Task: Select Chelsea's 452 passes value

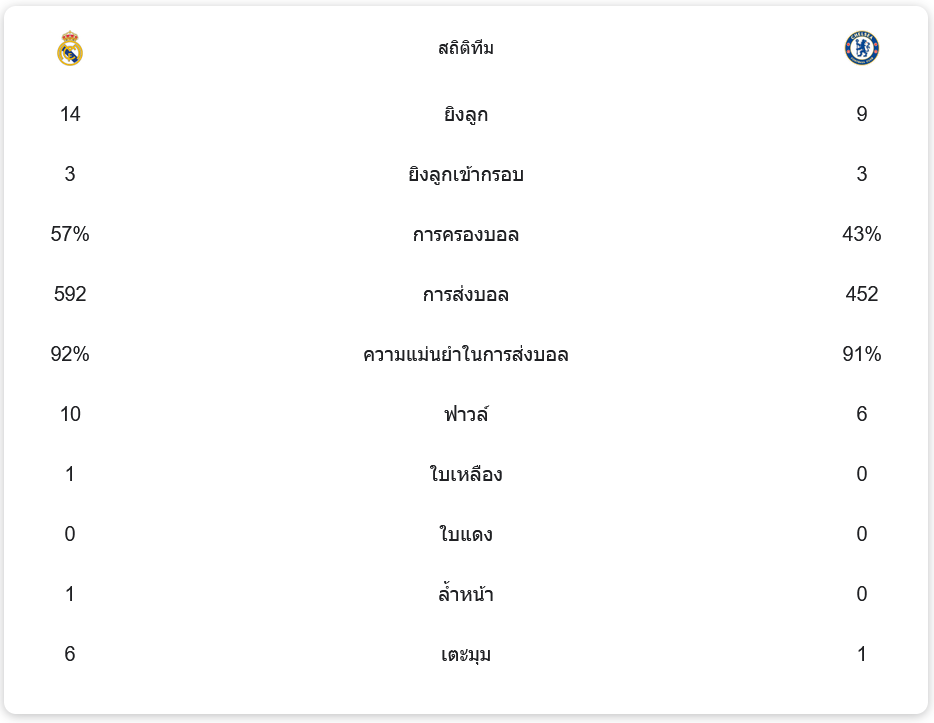Action: tap(862, 294)
